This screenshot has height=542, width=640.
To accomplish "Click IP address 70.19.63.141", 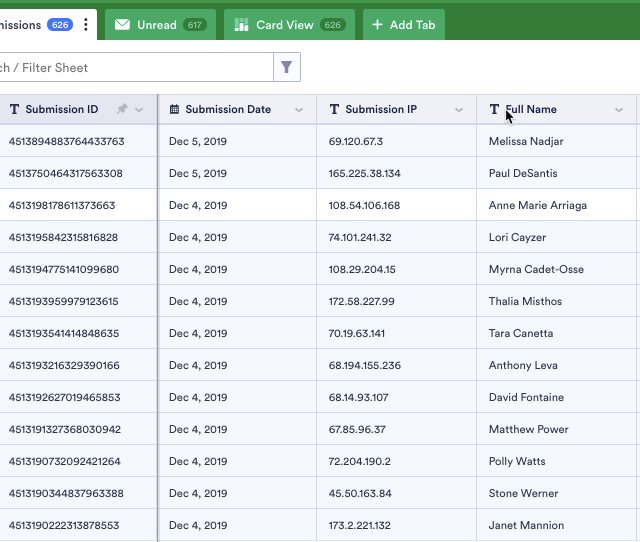I will 356,333.
